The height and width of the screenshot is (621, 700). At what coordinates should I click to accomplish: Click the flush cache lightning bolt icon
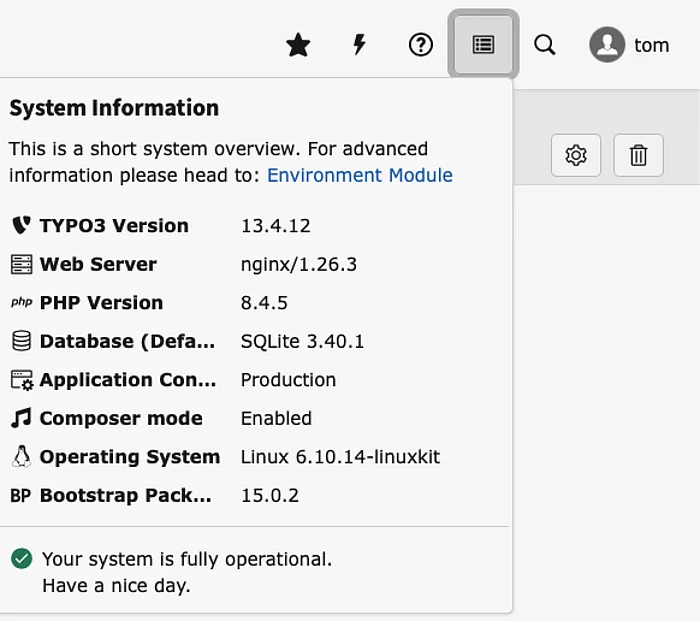[360, 45]
